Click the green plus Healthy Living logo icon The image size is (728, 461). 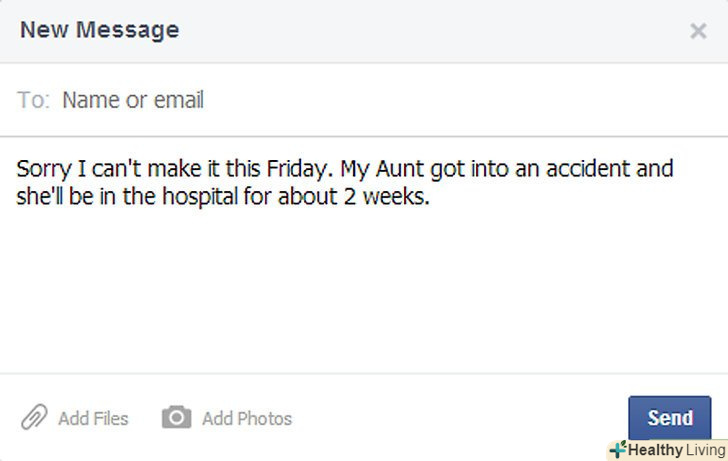click(x=617, y=449)
